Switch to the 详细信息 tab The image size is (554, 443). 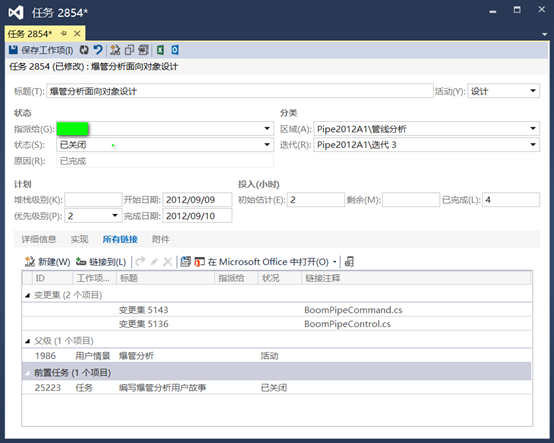(x=39, y=240)
